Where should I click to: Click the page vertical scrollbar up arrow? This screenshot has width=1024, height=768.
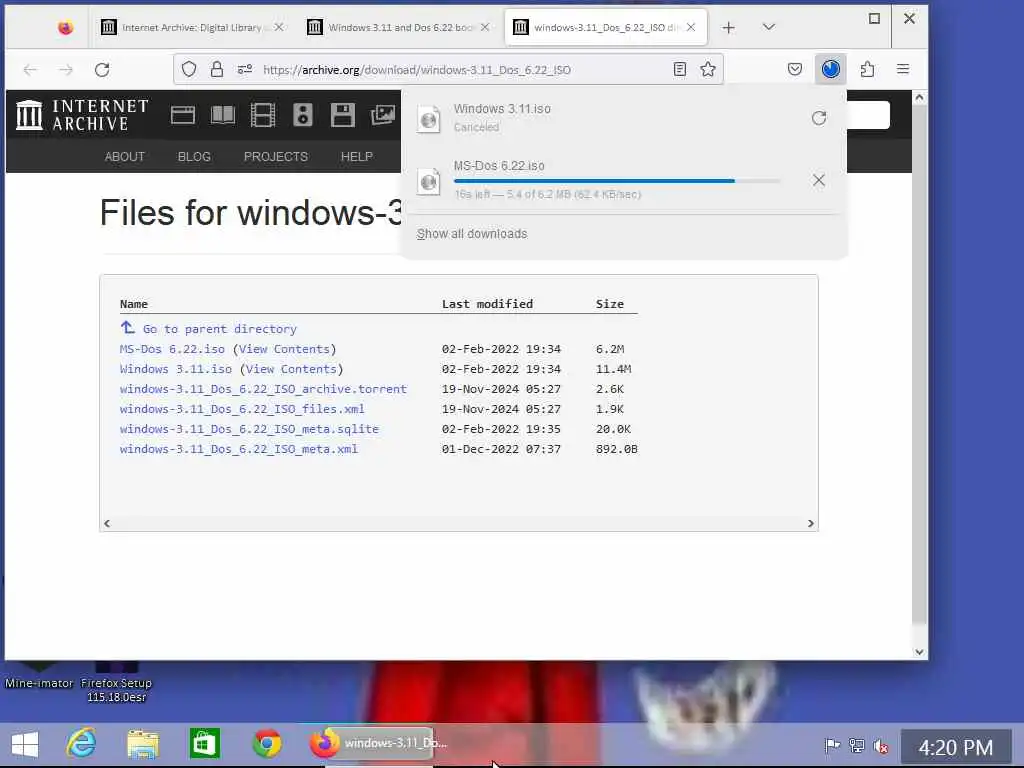[919, 98]
